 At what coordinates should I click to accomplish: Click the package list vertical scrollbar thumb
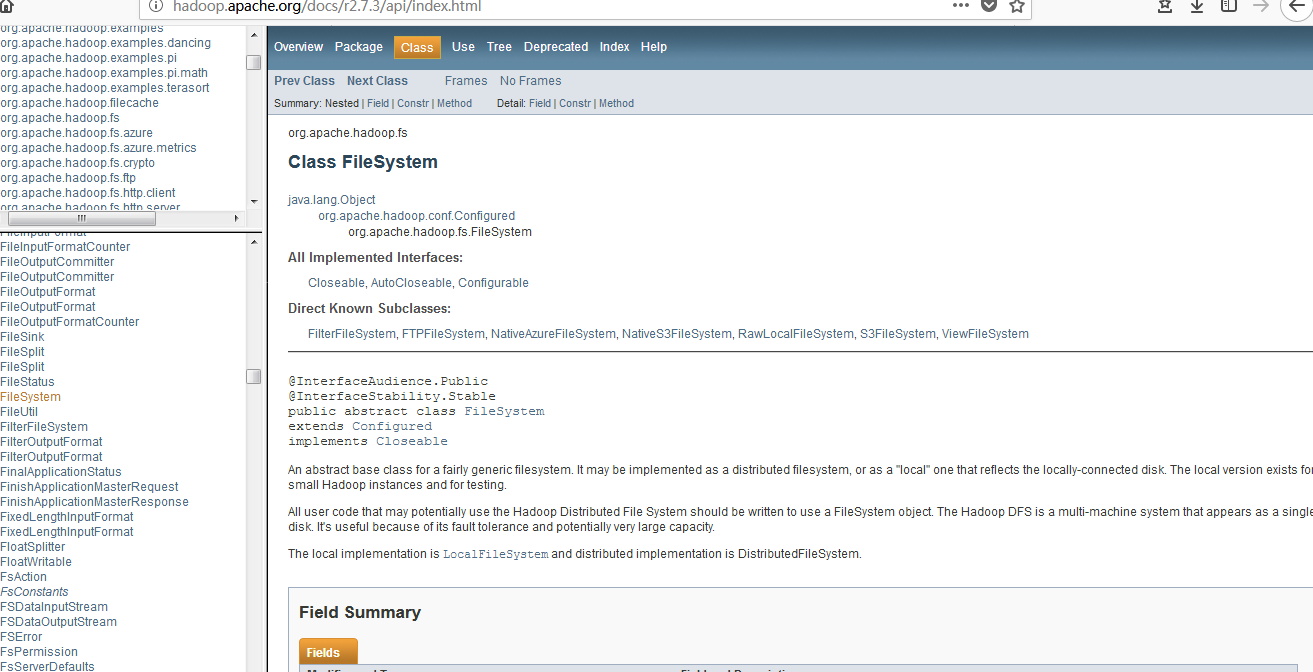point(254,62)
